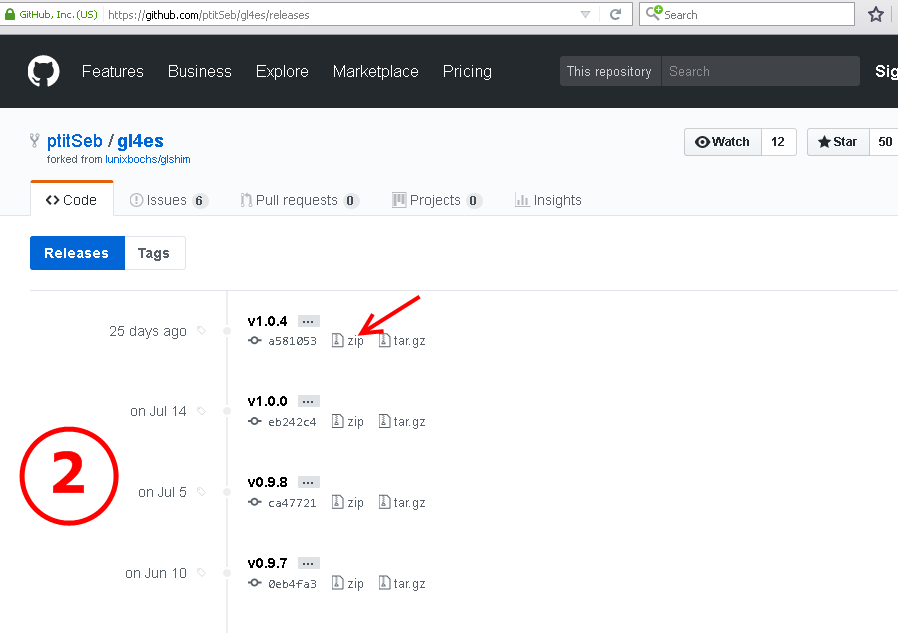Click the zip file icon for v1.0.4
The width and height of the screenshot is (898, 633).
pyautogui.click(x=337, y=340)
